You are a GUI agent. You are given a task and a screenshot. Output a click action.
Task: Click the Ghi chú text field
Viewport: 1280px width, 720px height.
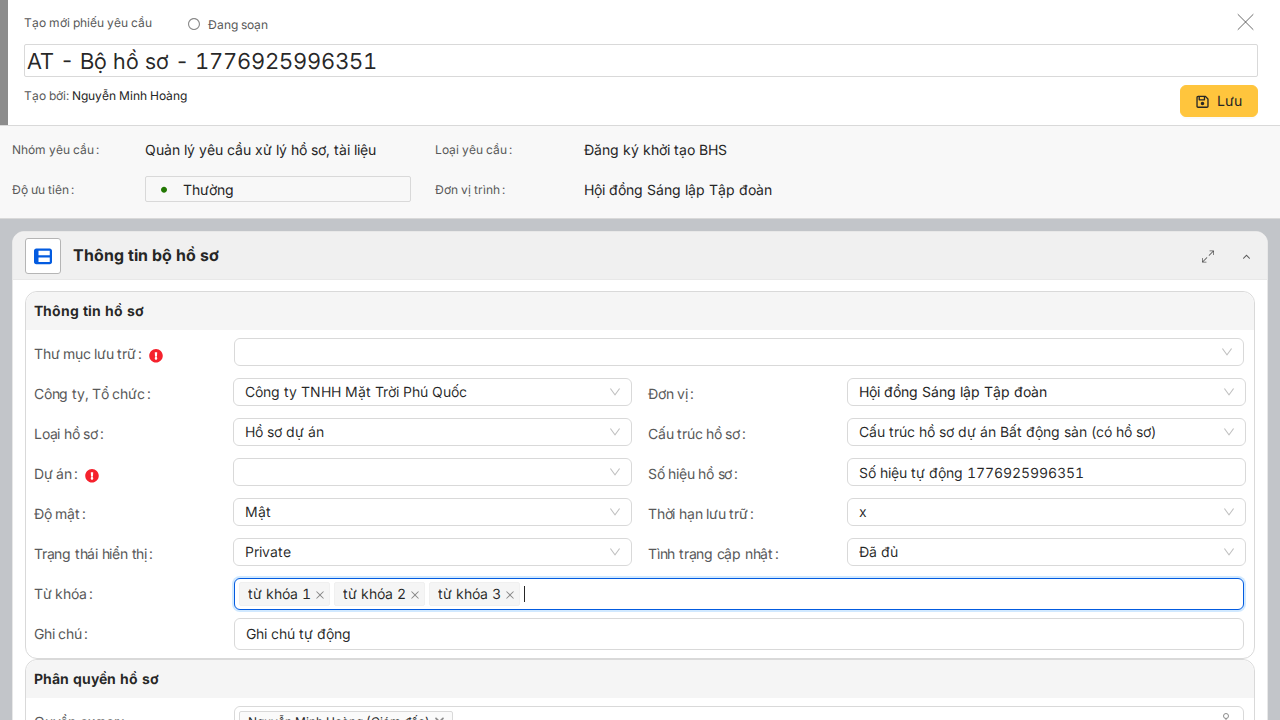[x=738, y=634]
